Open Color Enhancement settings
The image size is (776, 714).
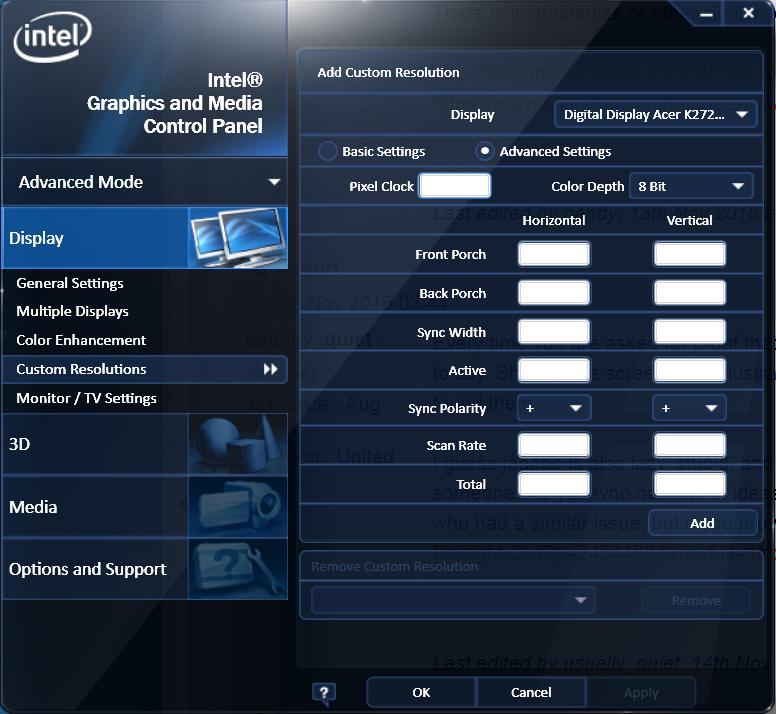tap(81, 340)
